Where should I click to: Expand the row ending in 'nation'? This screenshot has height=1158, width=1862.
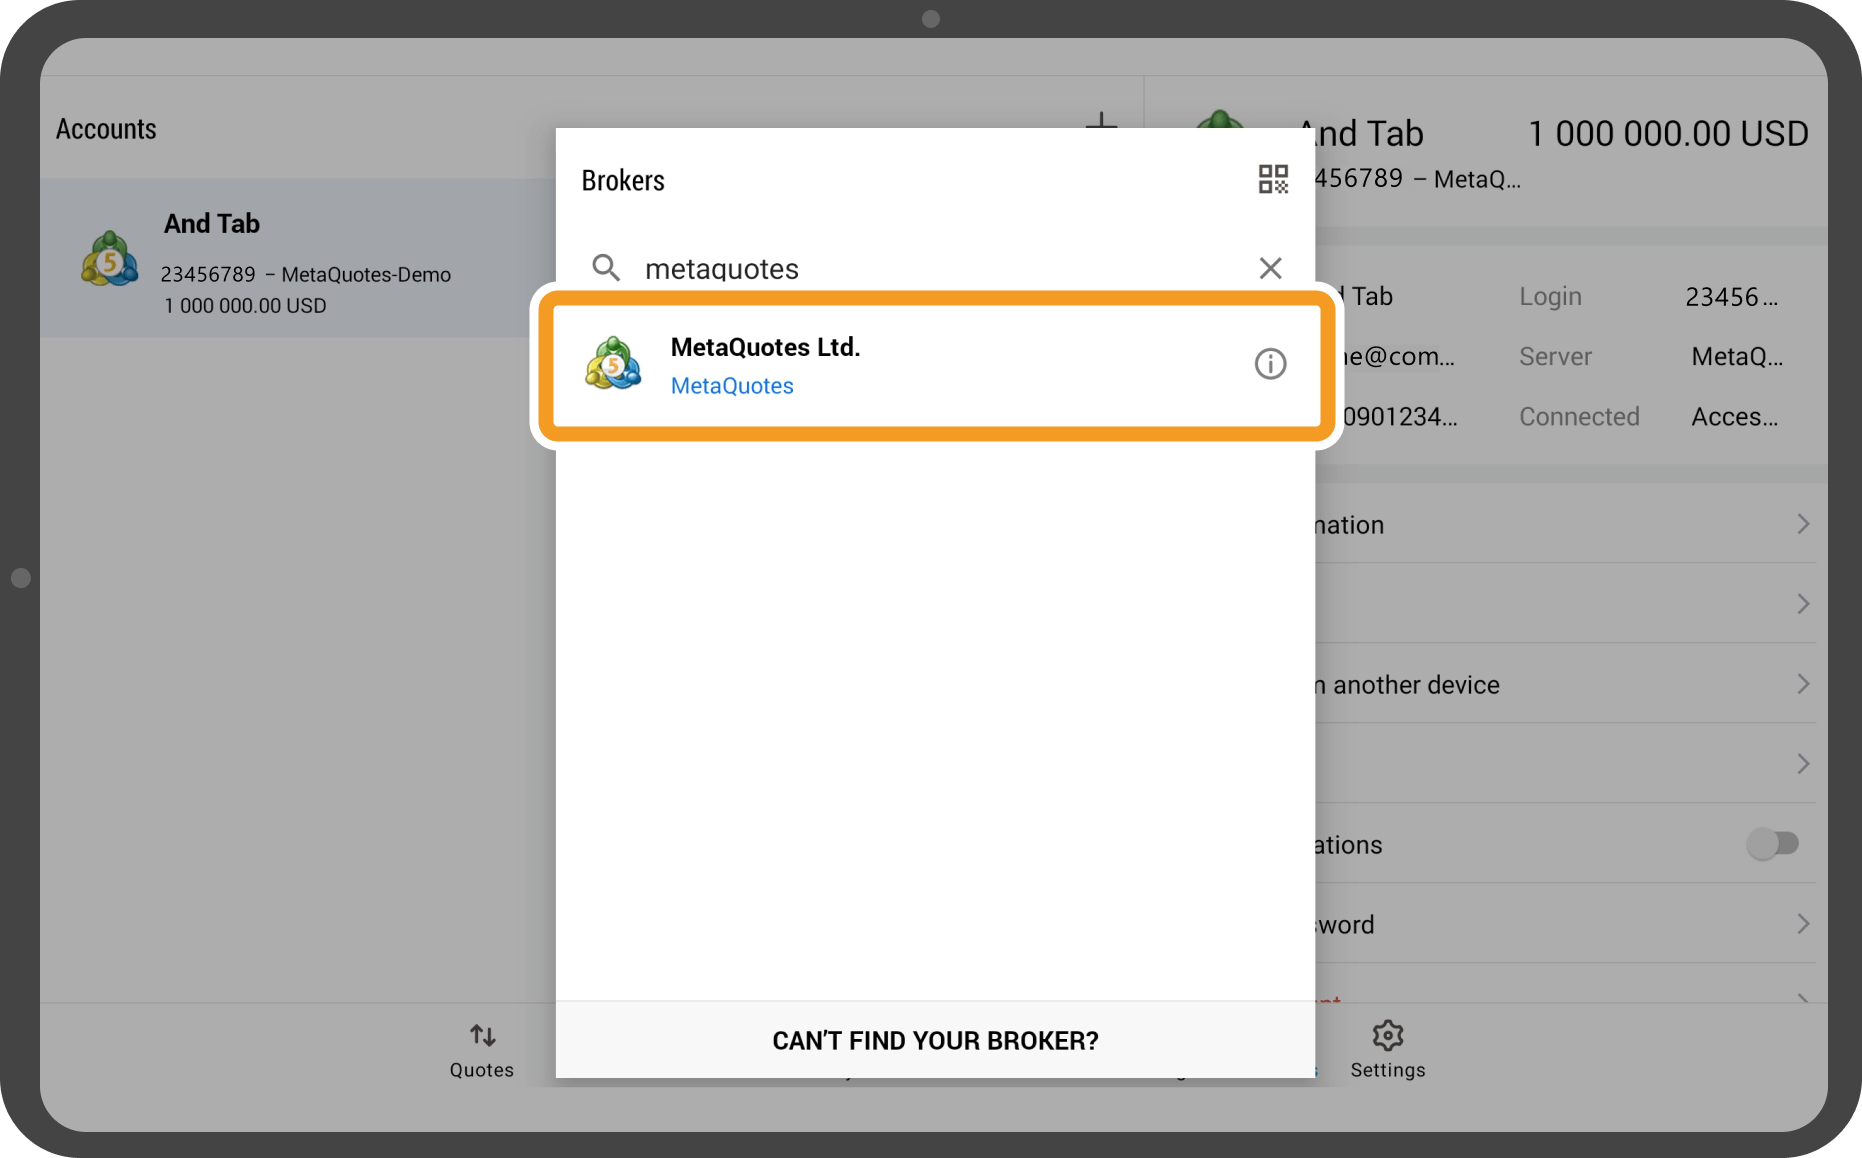click(x=1565, y=524)
